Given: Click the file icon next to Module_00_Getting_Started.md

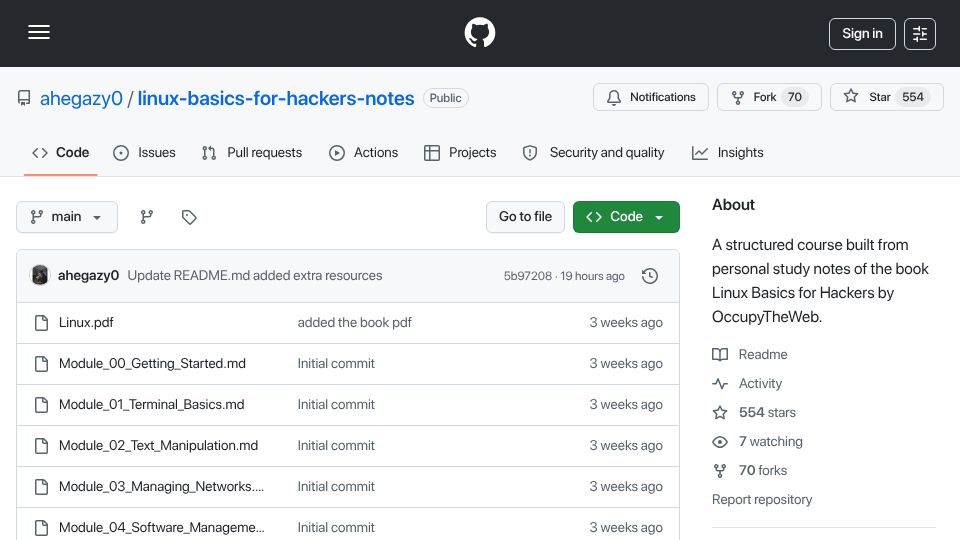Looking at the screenshot, I should pyautogui.click(x=42, y=364).
